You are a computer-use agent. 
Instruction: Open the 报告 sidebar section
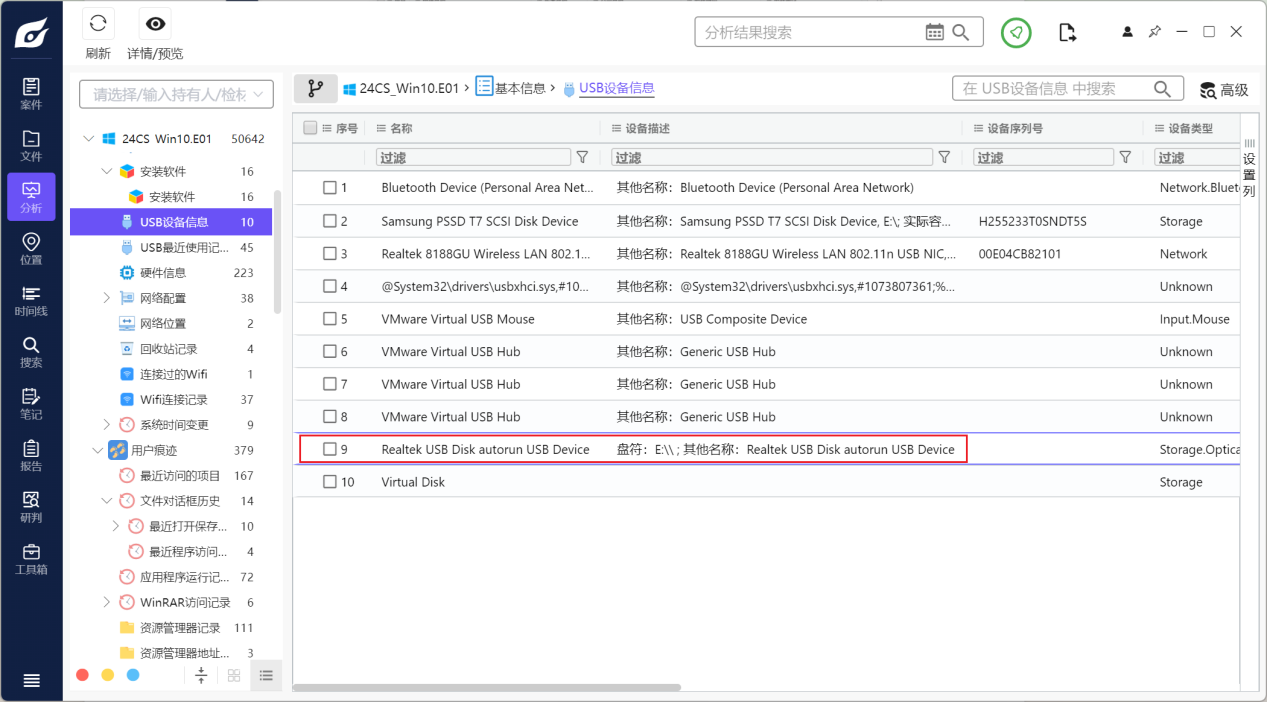(x=31, y=456)
